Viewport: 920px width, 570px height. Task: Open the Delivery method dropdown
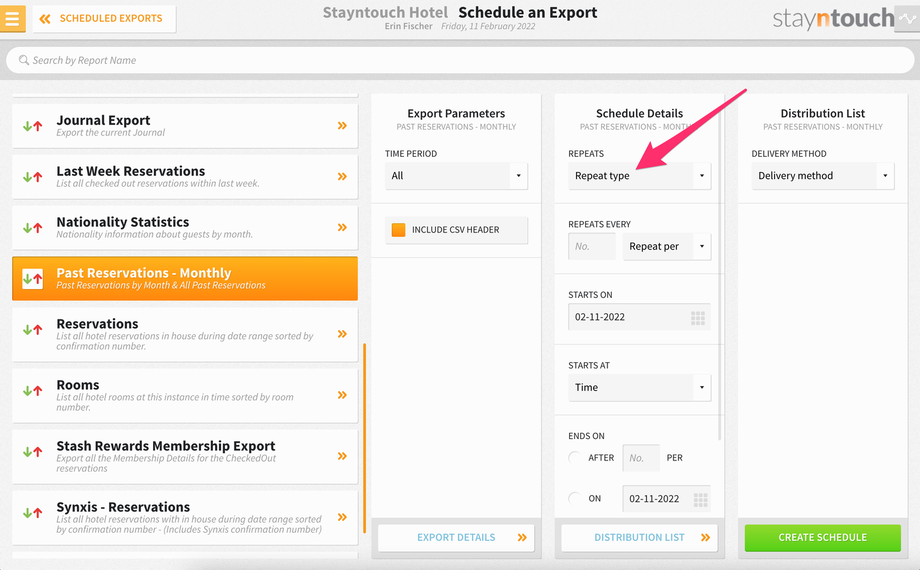[x=823, y=176]
